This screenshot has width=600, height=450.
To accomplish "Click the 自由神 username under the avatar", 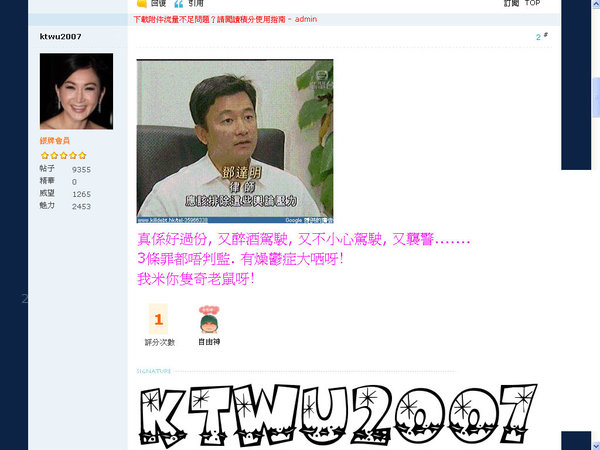I will [x=209, y=342].
